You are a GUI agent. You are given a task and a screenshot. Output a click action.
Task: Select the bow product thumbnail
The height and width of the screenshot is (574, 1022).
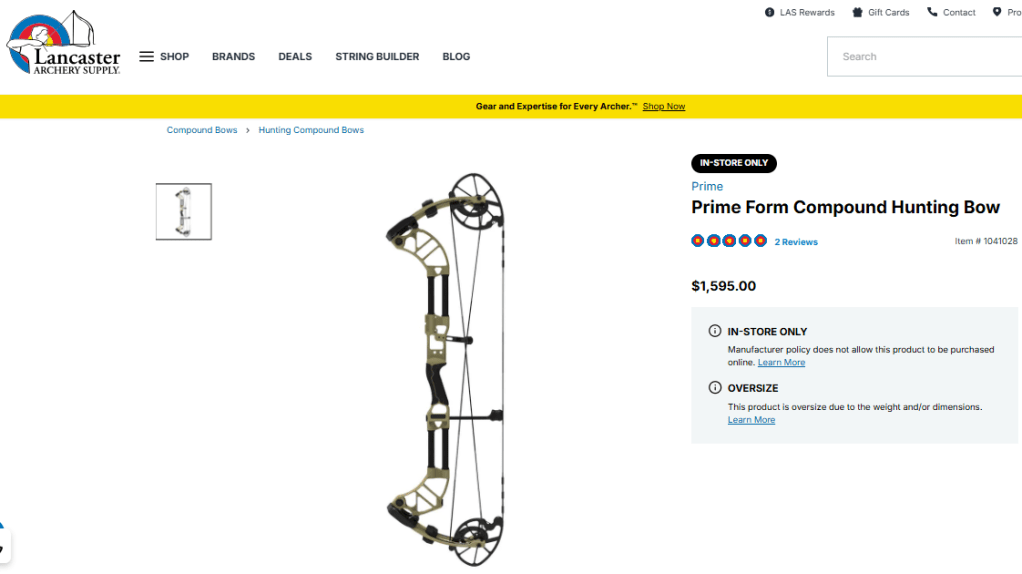pos(184,212)
